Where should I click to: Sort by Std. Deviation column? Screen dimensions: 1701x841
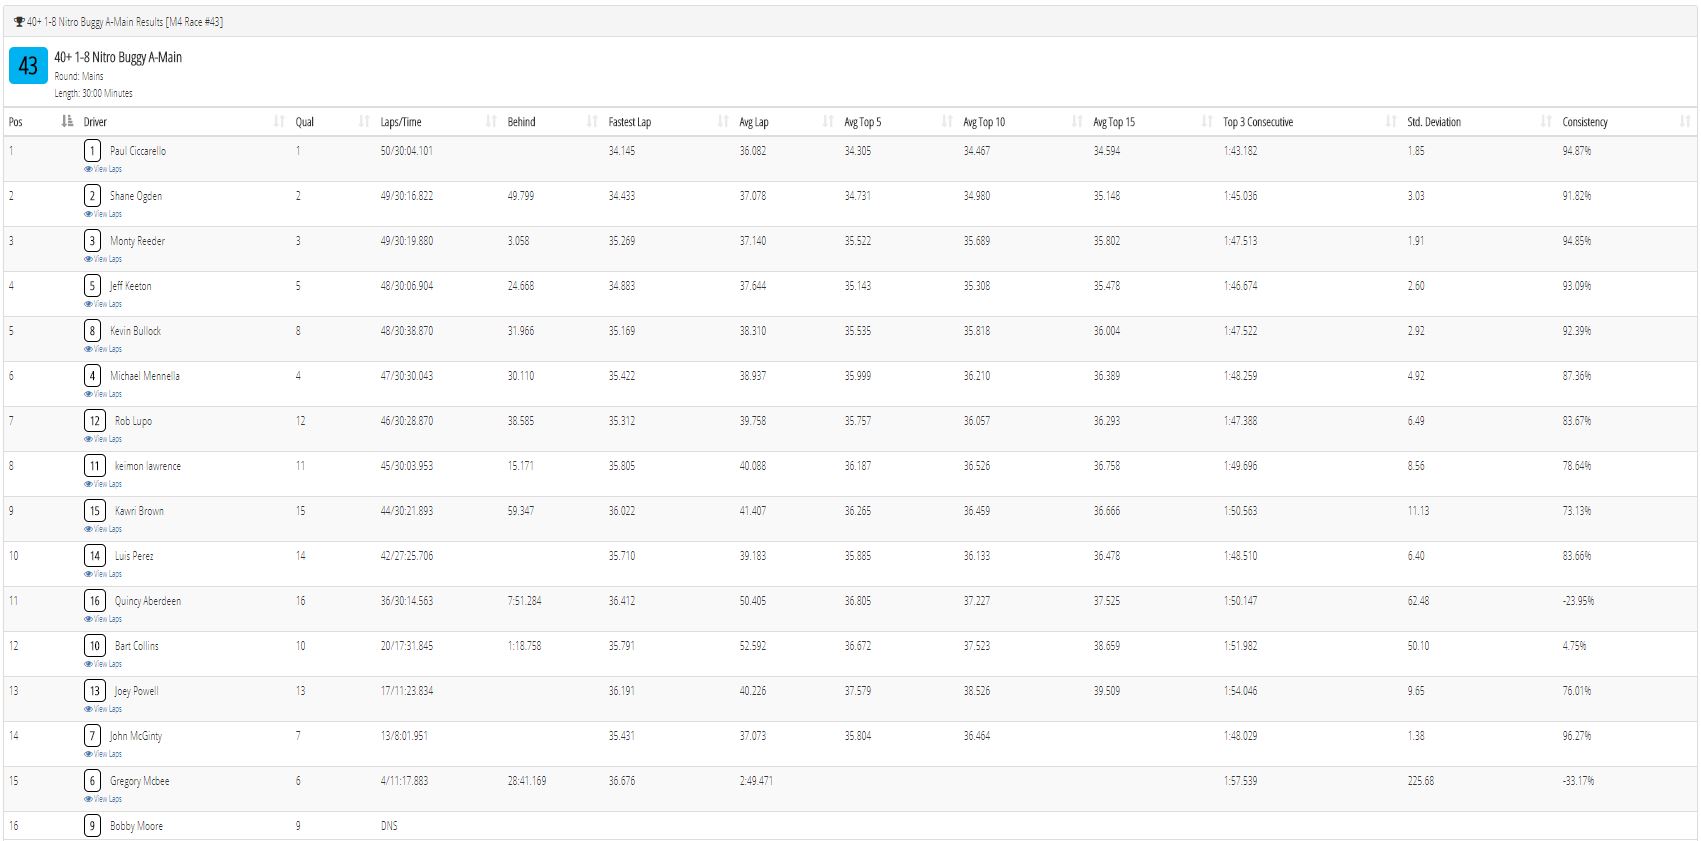click(1480, 122)
